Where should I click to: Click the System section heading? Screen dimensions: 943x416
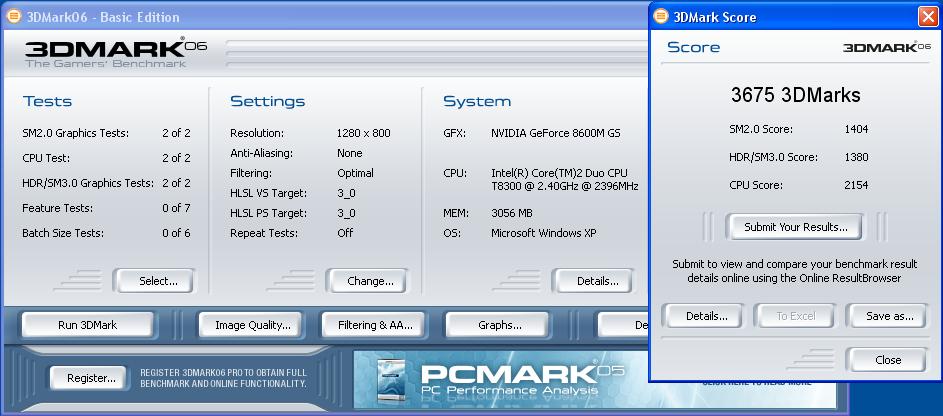pyautogui.click(x=477, y=102)
